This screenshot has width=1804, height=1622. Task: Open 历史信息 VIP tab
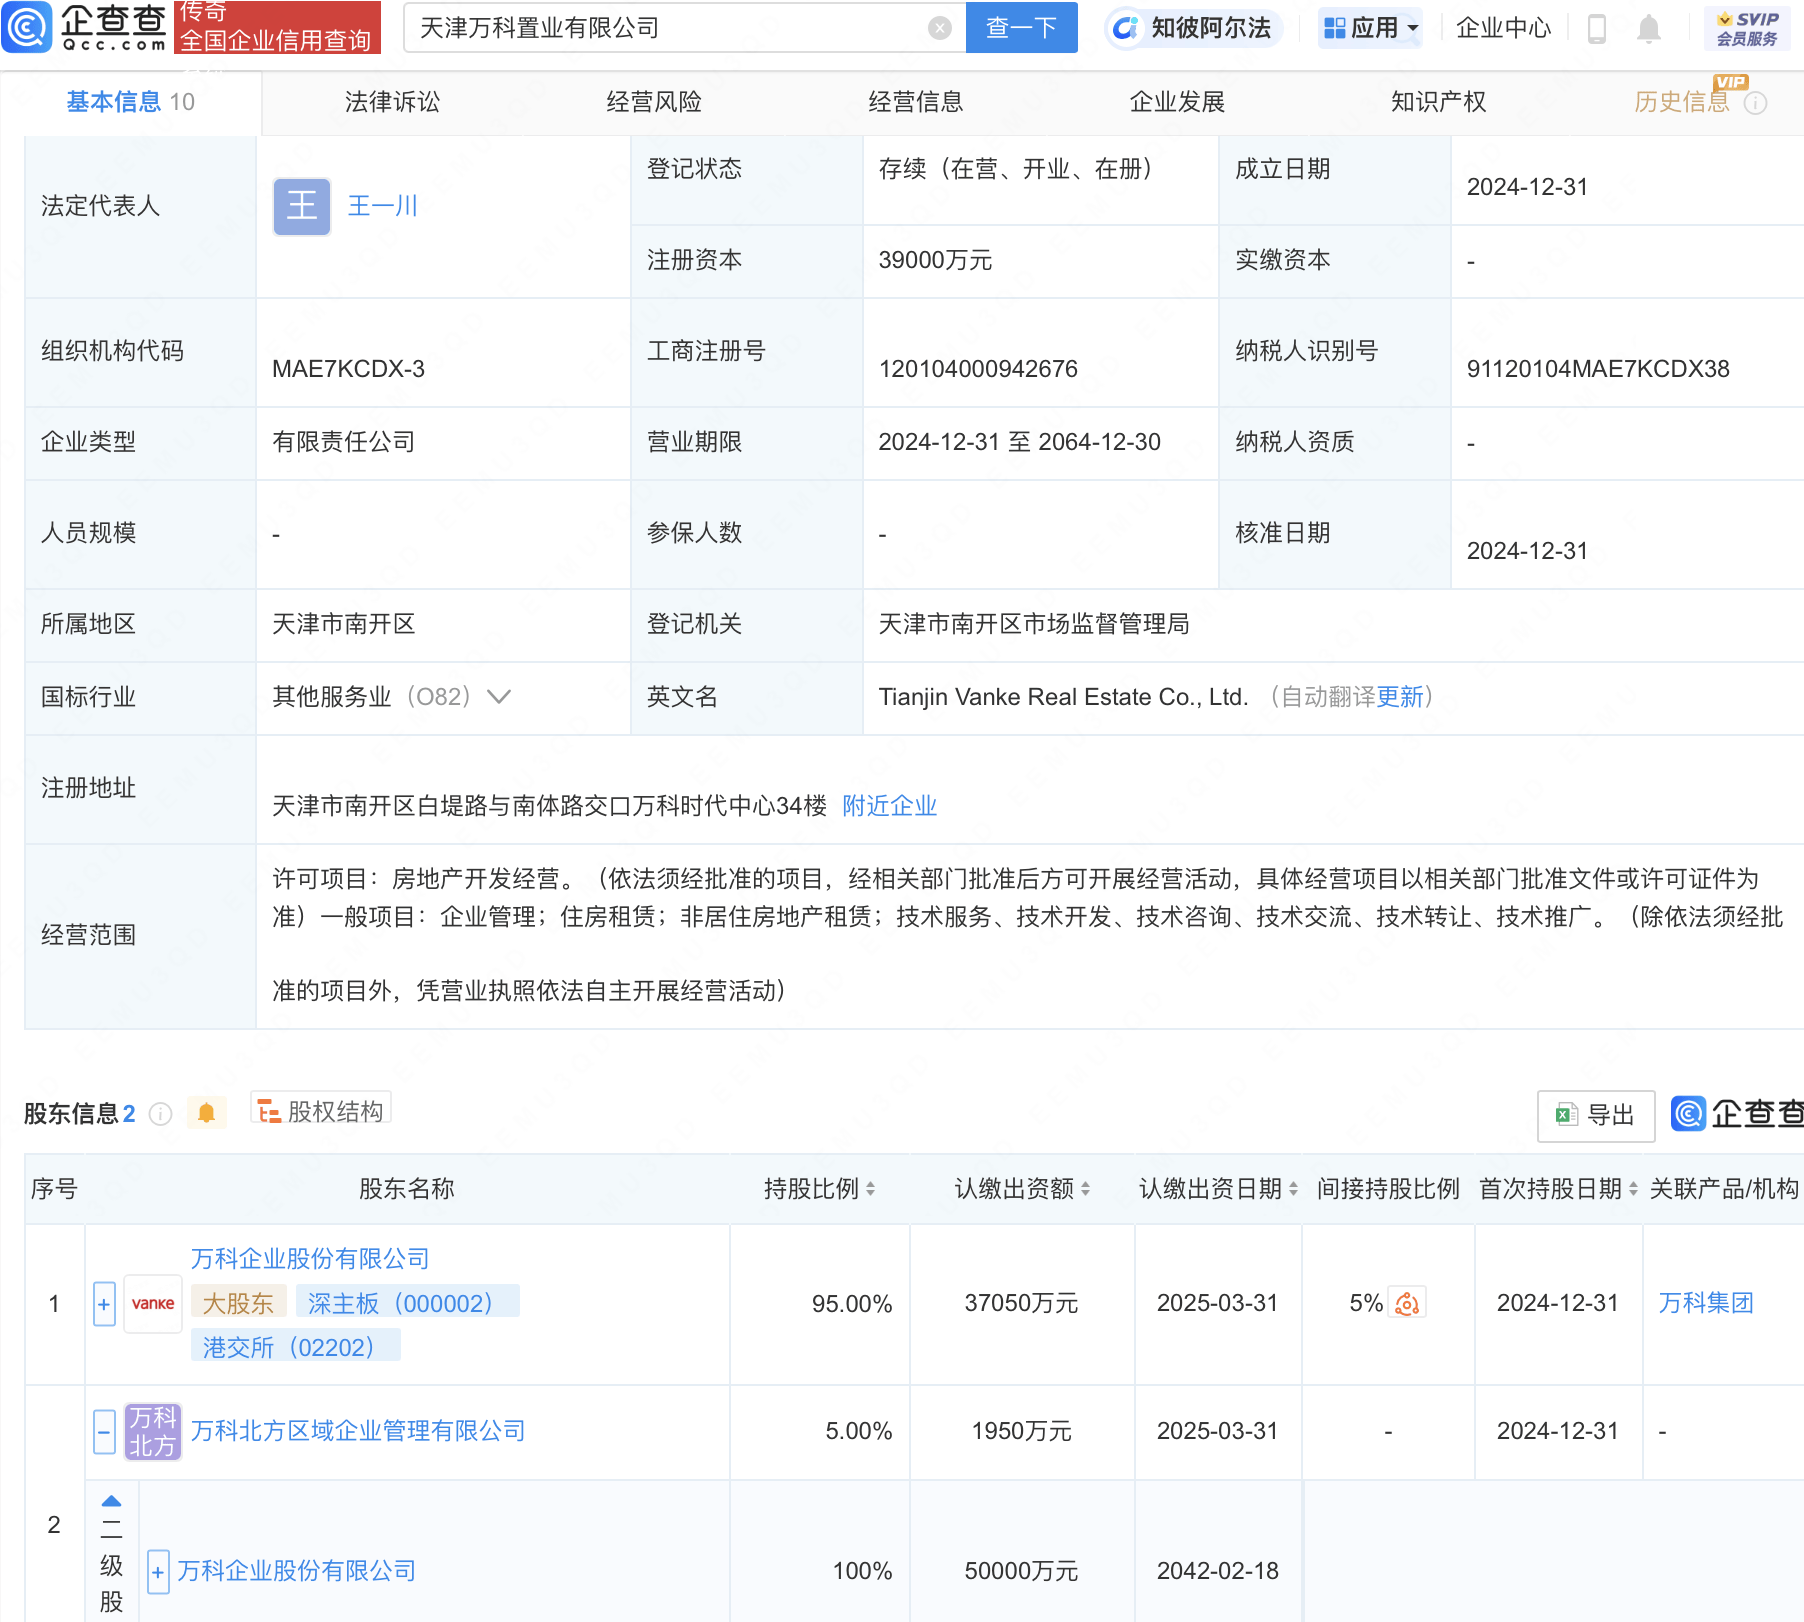1682,102
